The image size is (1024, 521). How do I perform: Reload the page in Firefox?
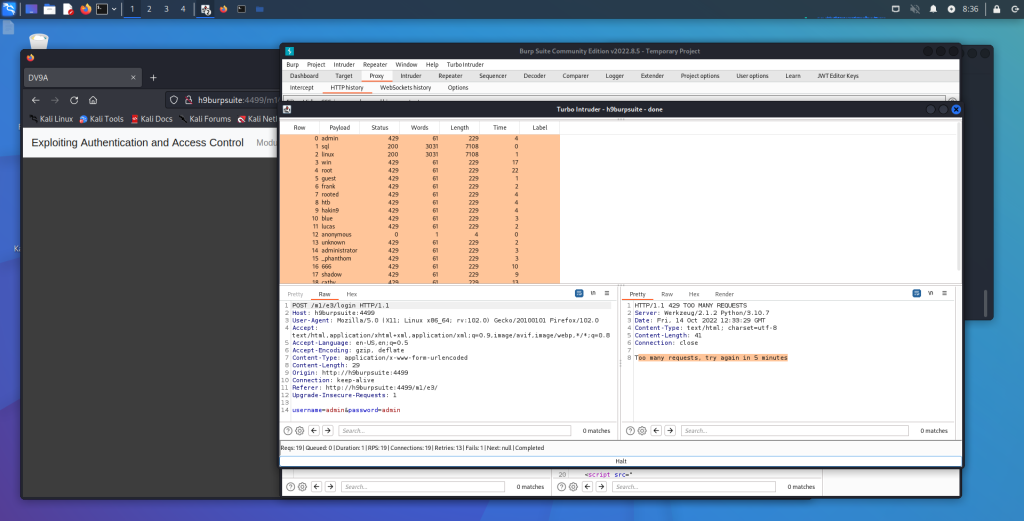tap(74, 100)
